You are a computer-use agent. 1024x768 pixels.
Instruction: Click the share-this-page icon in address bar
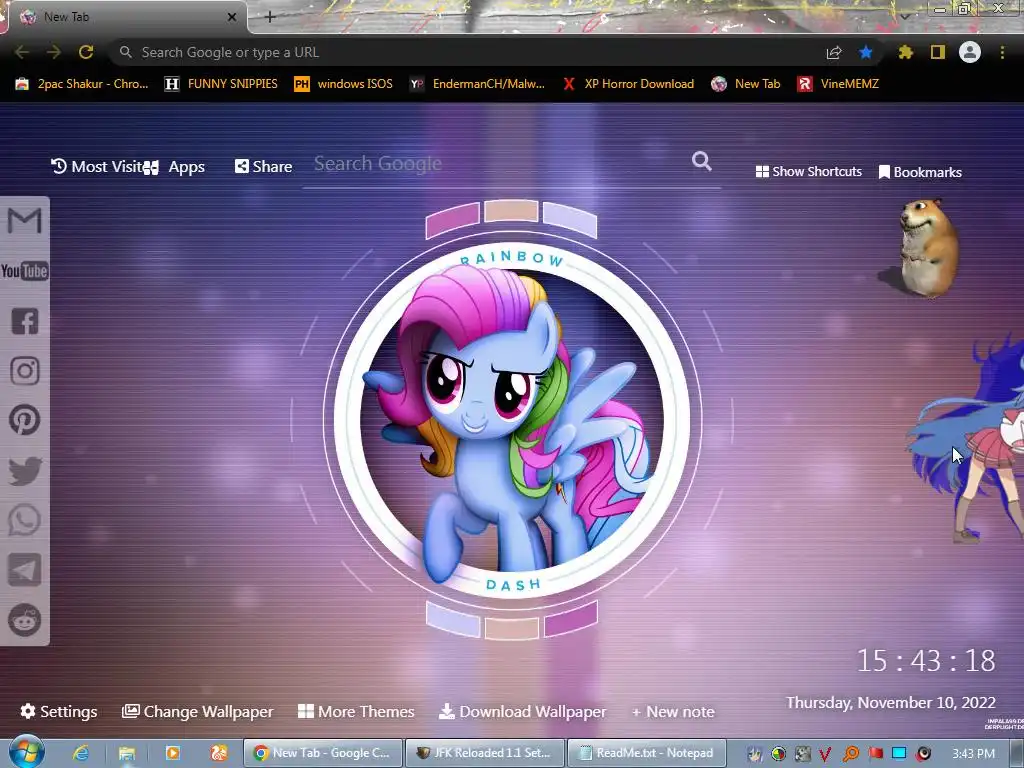[x=834, y=53]
